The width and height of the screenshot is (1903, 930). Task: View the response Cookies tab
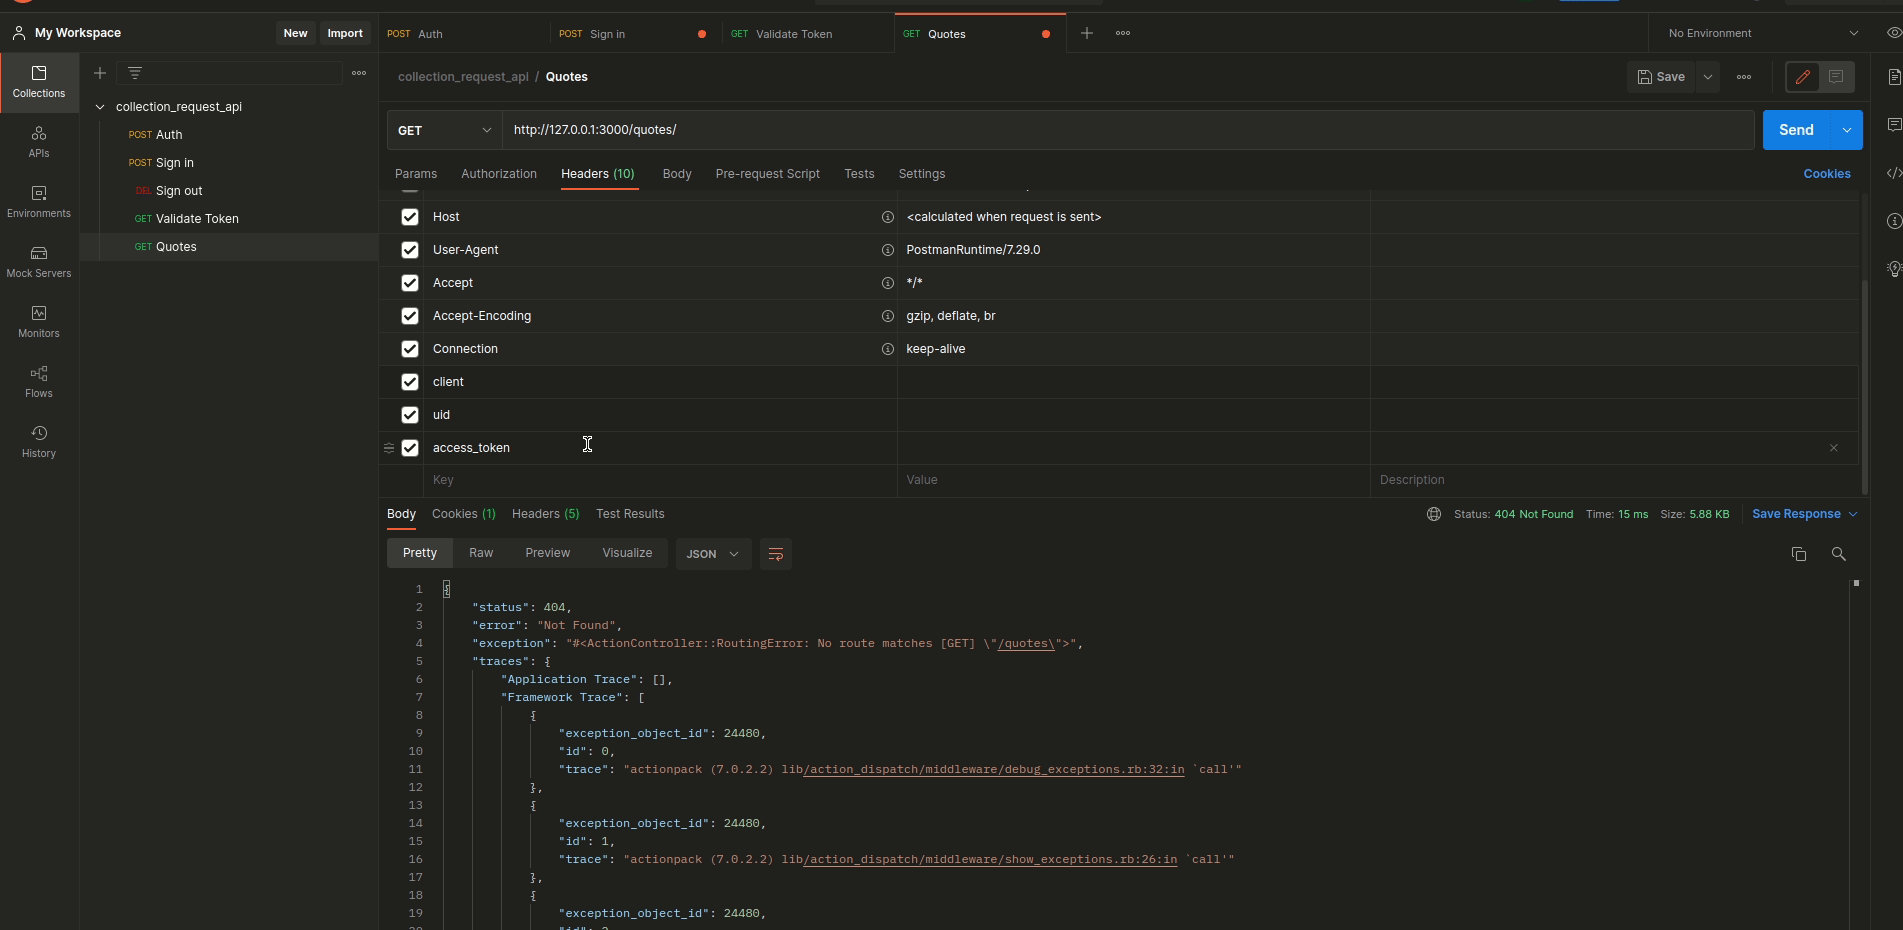pos(464,514)
